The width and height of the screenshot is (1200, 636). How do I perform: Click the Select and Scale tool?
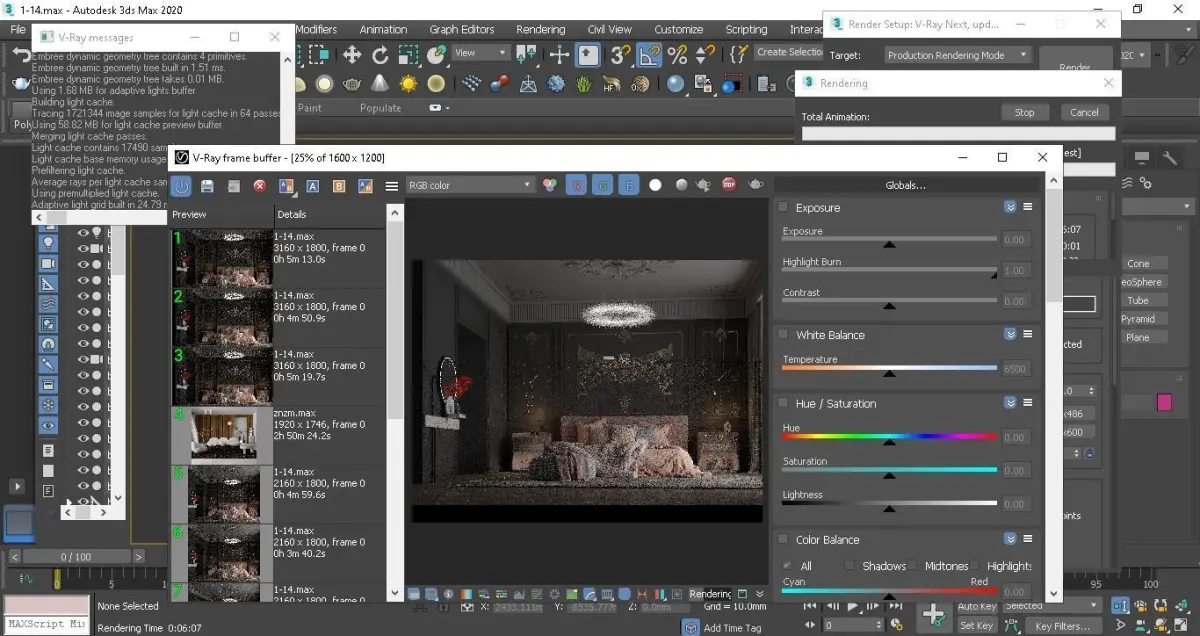pyautogui.click(x=408, y=55)
